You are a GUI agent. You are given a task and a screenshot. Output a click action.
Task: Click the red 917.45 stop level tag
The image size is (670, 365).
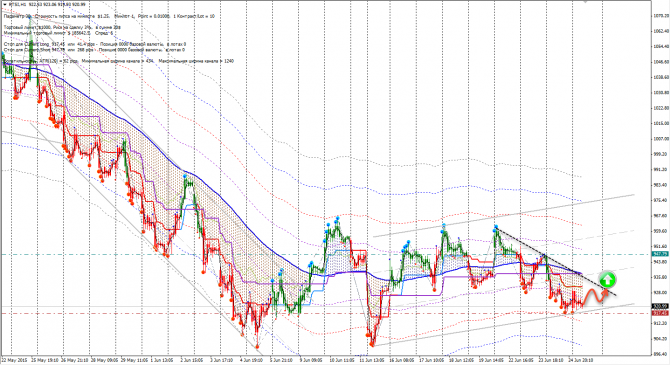click(x=660, y=313)
